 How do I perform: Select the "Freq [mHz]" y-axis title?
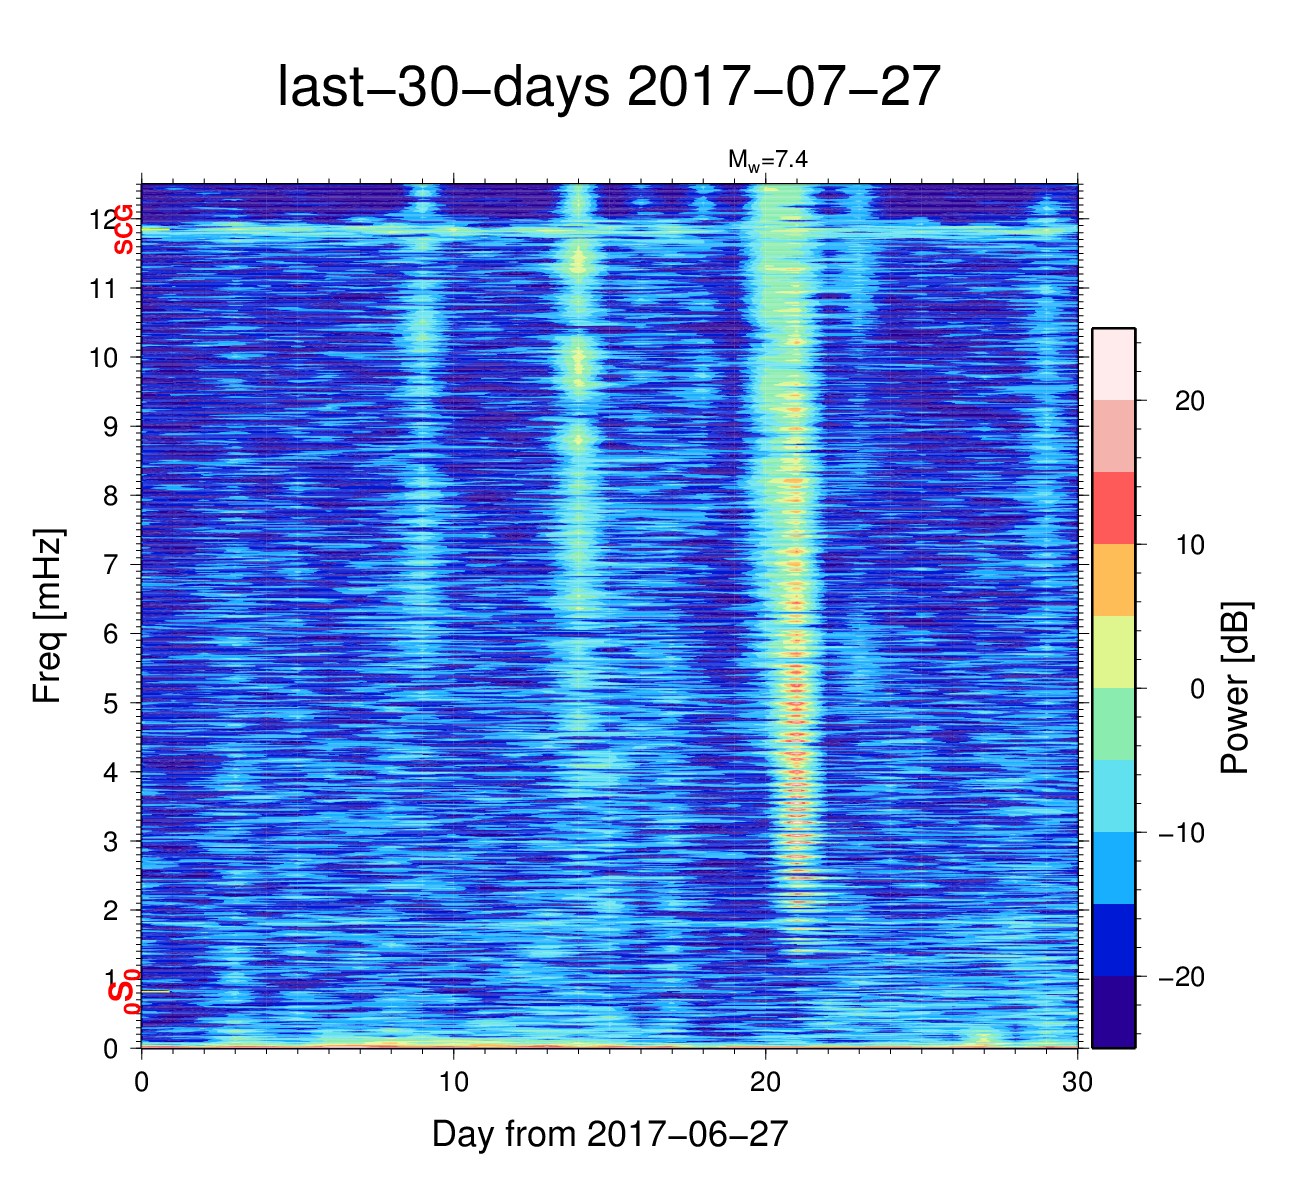(47, 616)
